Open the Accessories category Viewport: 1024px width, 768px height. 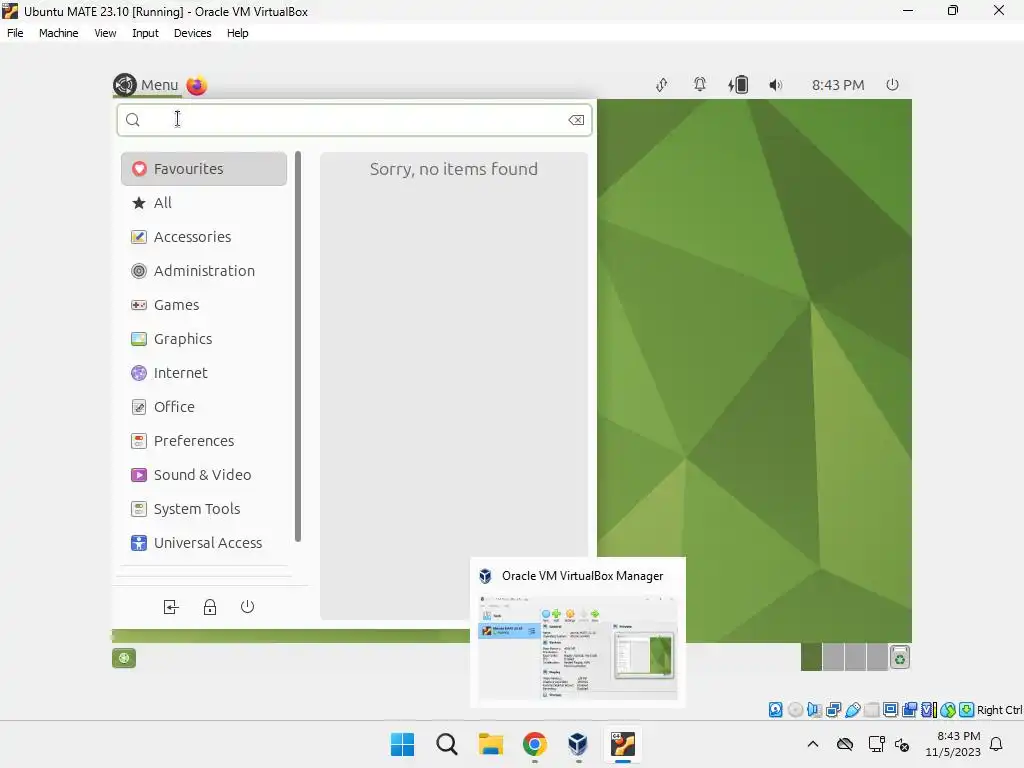[204, 236]
